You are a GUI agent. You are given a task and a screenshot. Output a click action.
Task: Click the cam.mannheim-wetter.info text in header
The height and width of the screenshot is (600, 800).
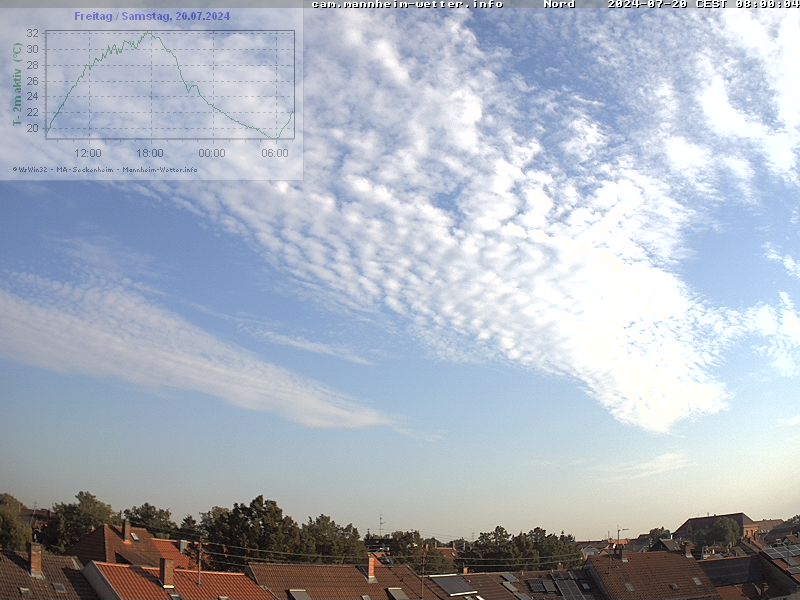tap(407, 4)
